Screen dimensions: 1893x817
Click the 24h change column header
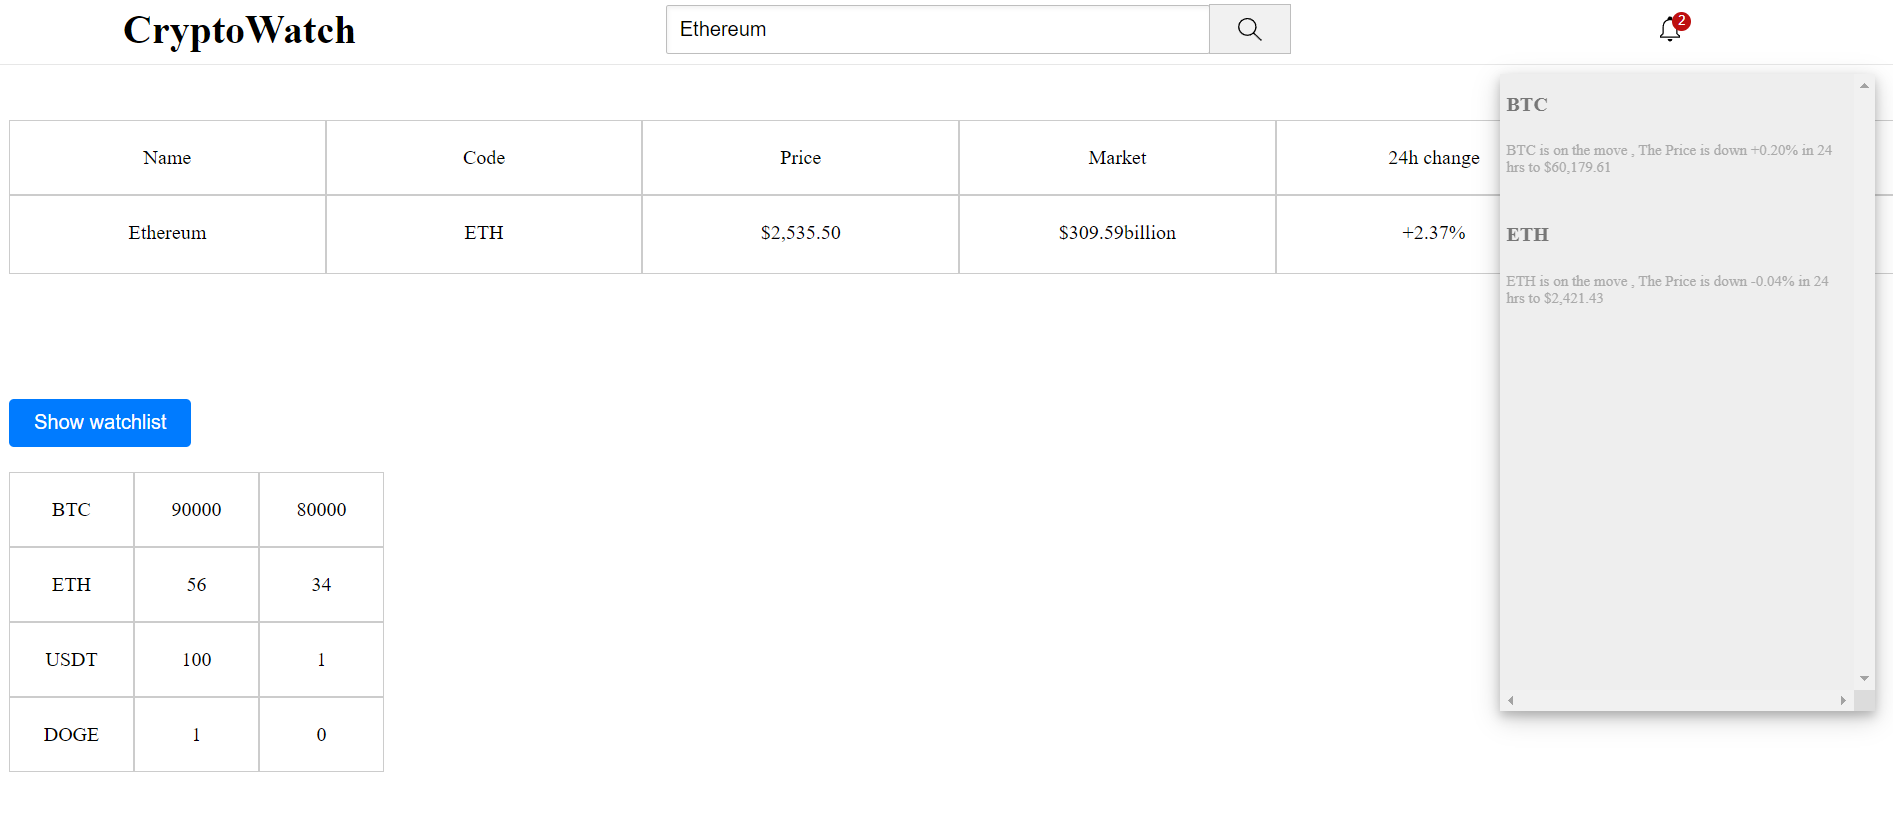[x=1433, y=158]
